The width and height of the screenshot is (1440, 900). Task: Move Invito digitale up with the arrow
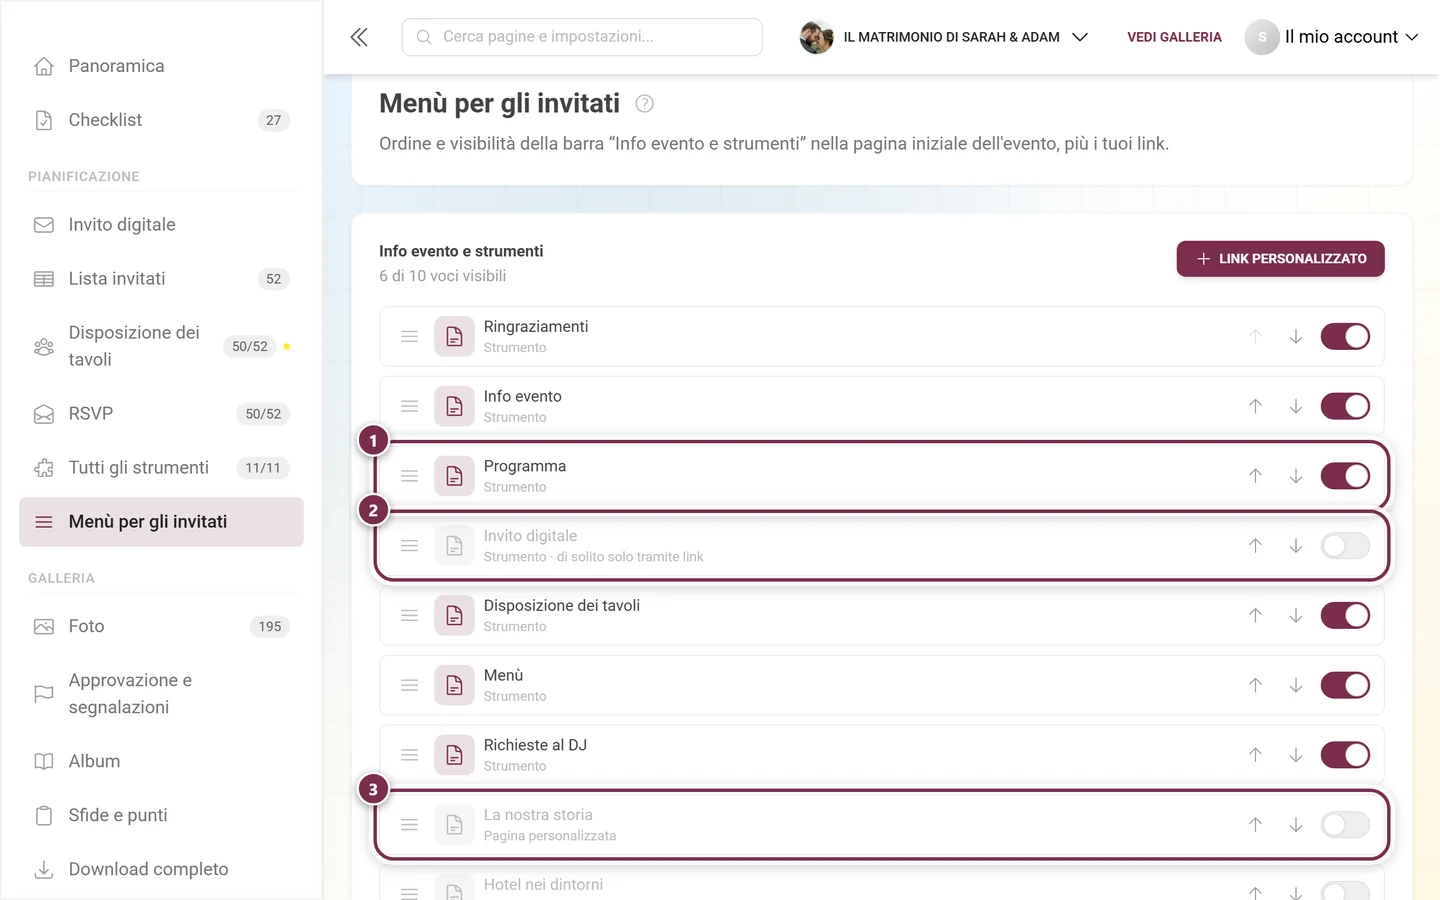click(1255, 546)
